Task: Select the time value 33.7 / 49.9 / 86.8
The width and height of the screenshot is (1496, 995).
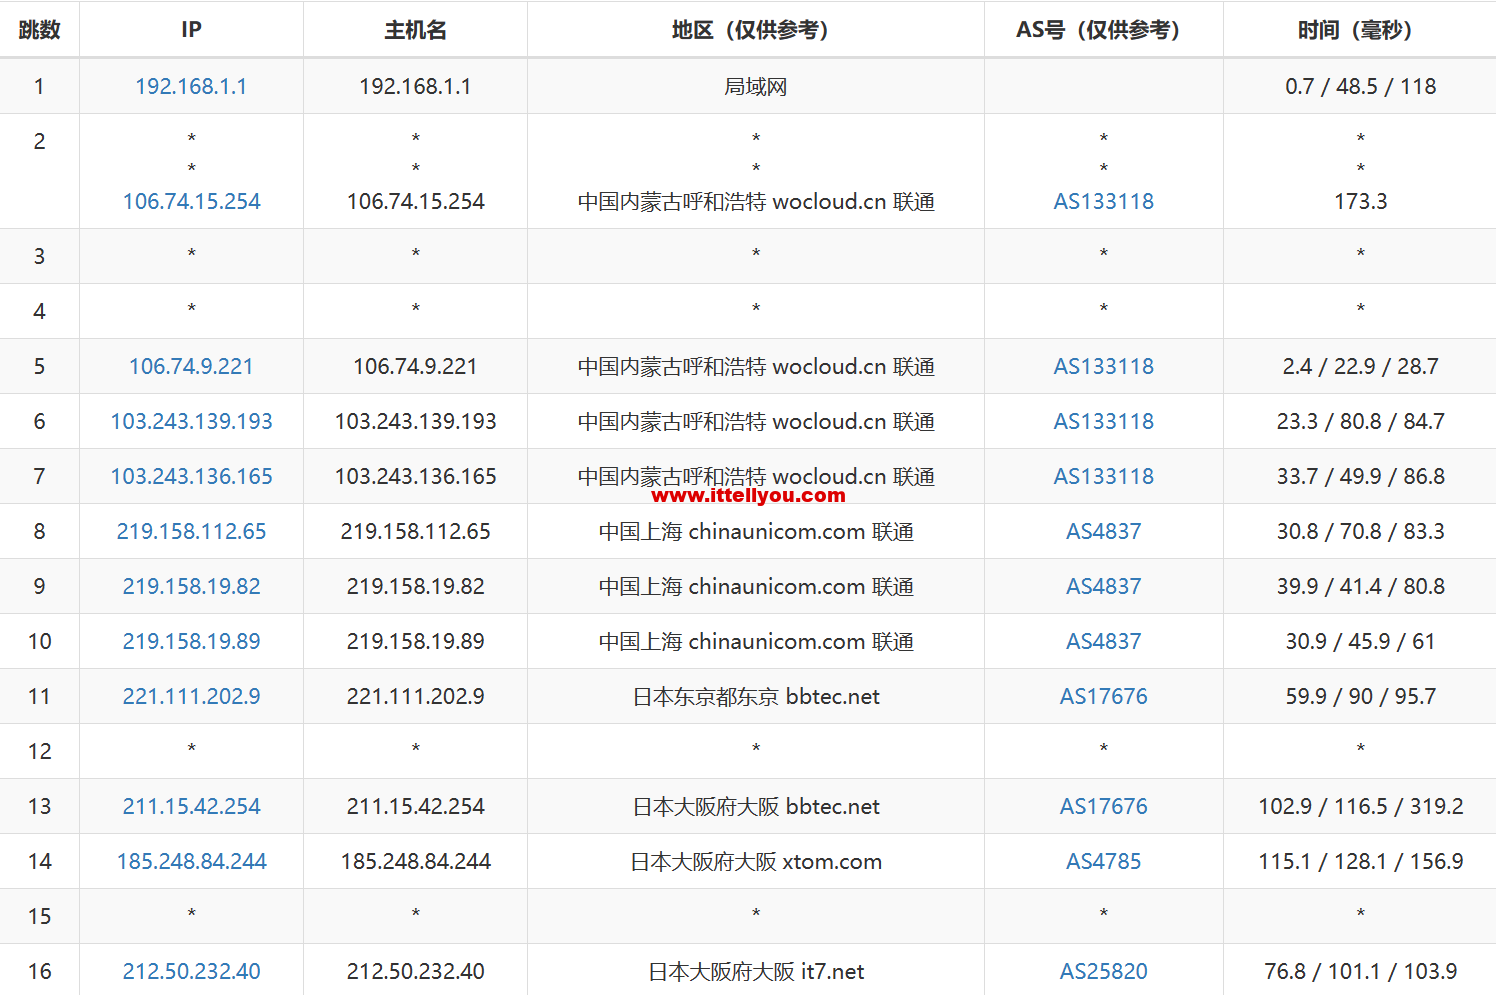Action: (1360, 477)
